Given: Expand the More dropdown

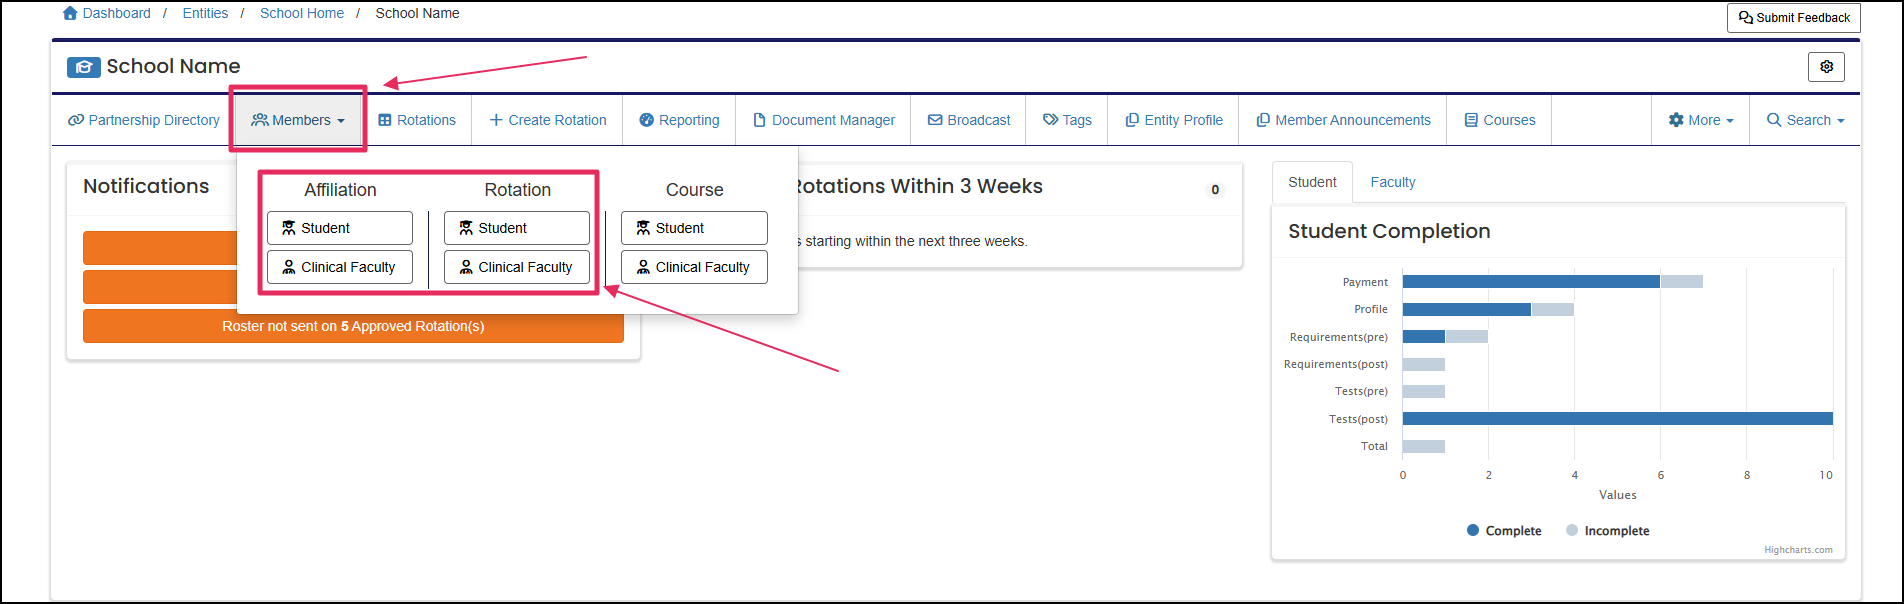Looking at the screenshot, I should 1701,120.
